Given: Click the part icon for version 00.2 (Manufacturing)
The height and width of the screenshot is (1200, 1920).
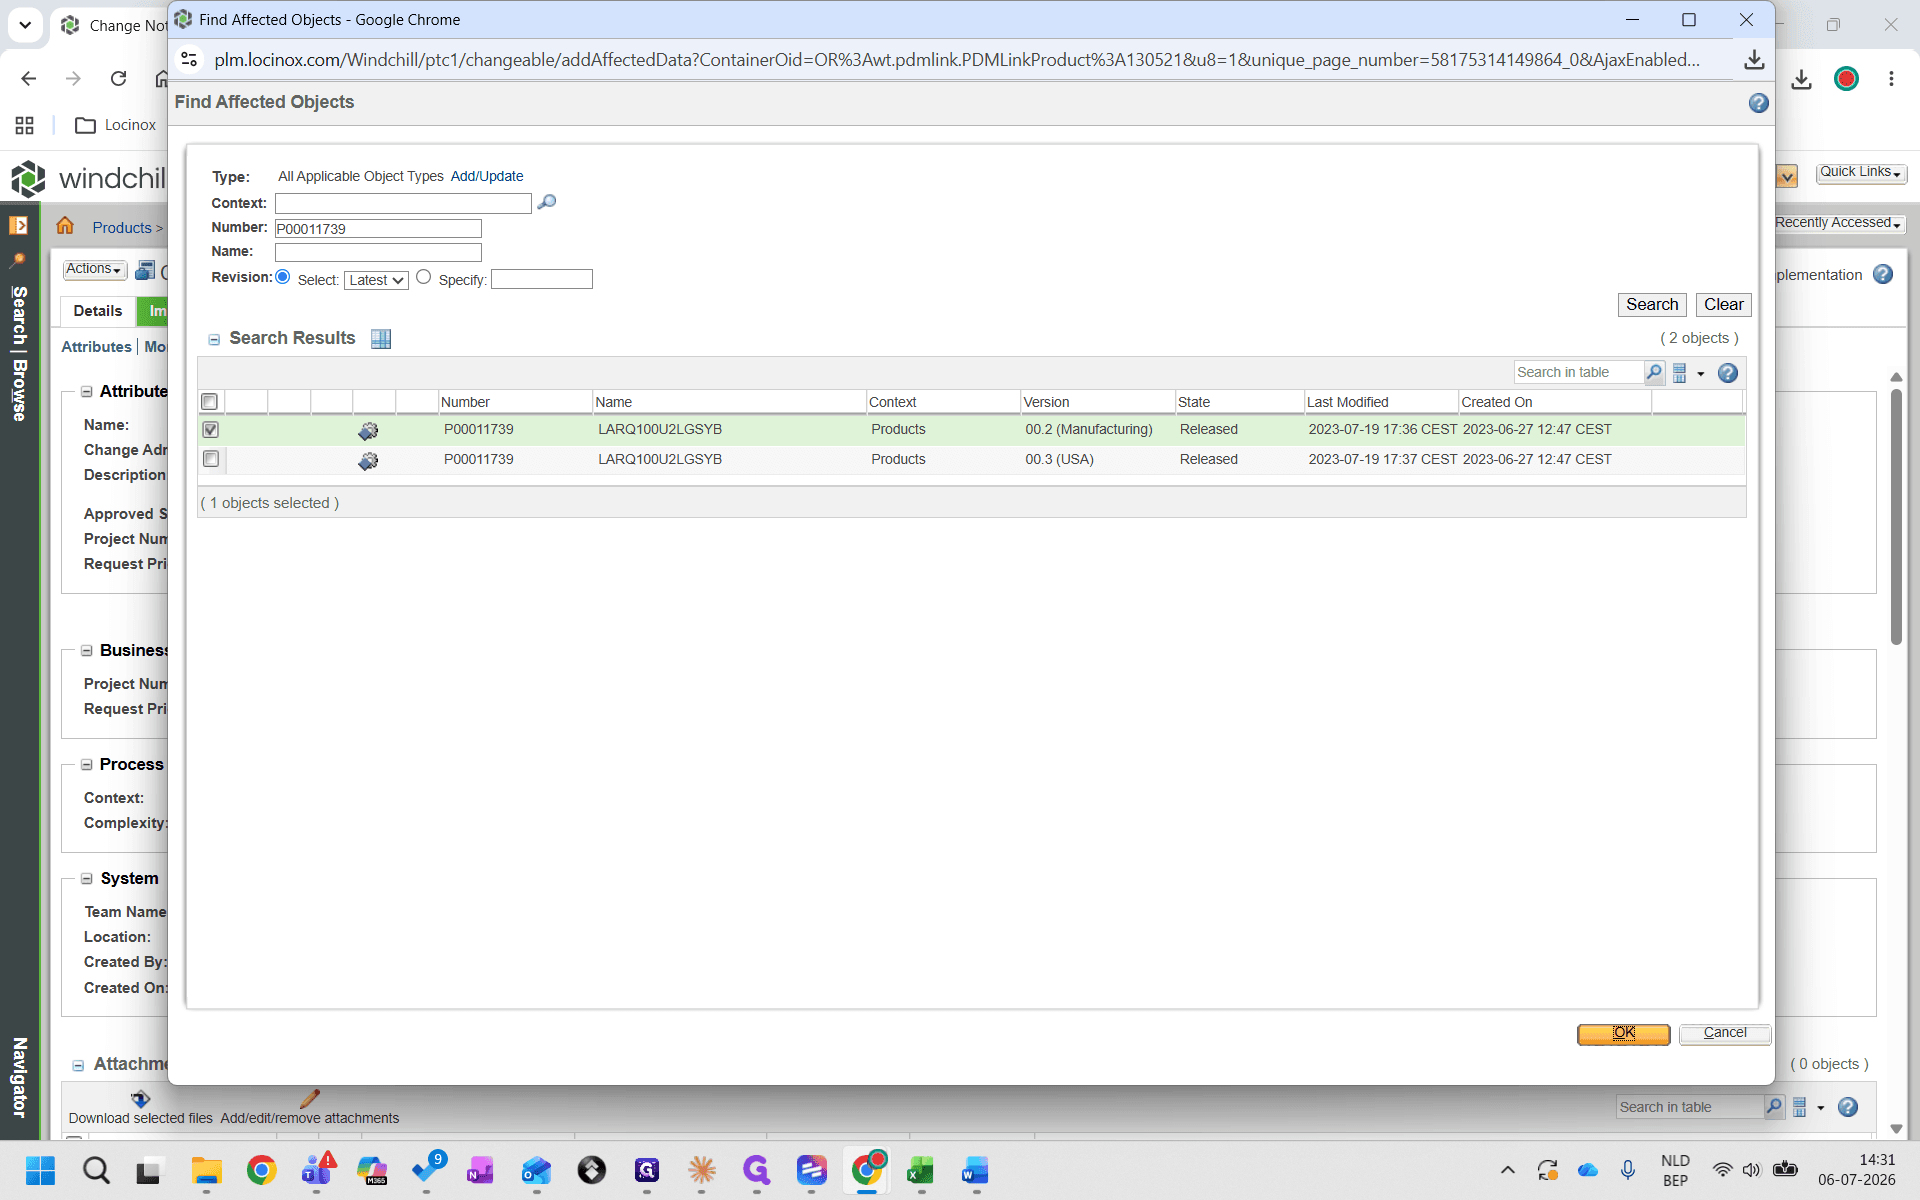Looking at the screenshot, I should (368, 430).
